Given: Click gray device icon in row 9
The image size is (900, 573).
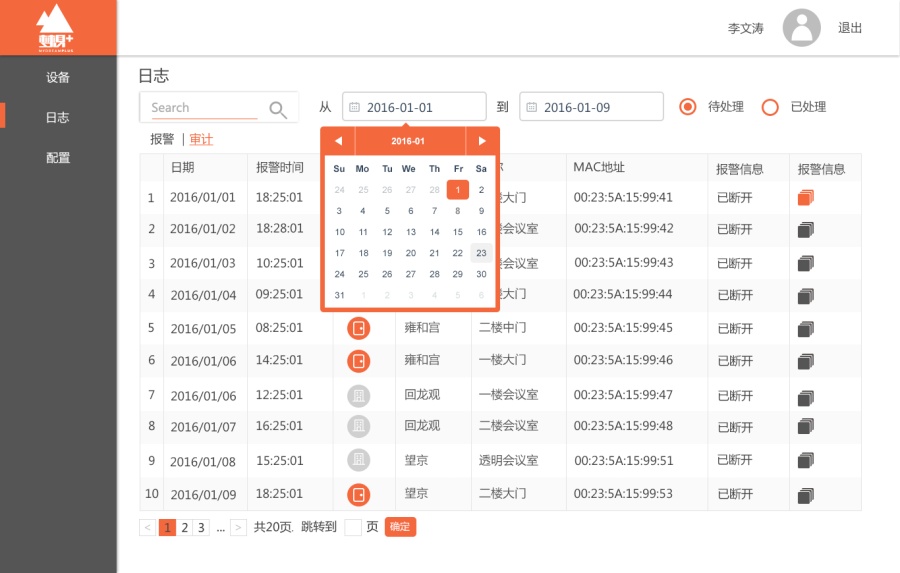Looking at the screenshot, I should [359, 460].
